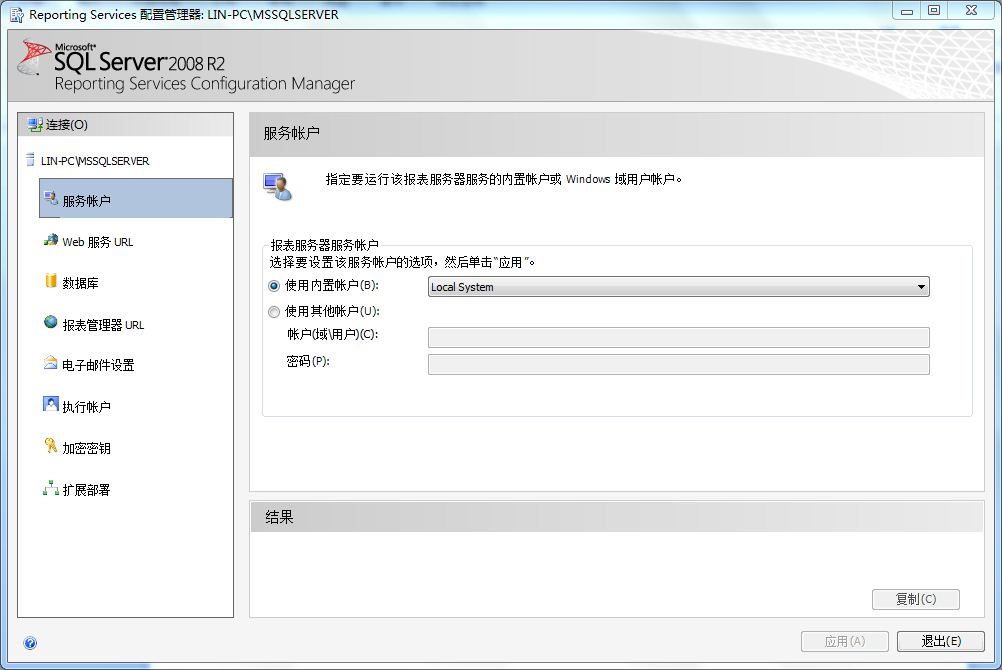The width and height of the screenshot is (1002, 670).
Task: Click the 电子邮件设置 envelope icon
Action: [x=50, y=363]
